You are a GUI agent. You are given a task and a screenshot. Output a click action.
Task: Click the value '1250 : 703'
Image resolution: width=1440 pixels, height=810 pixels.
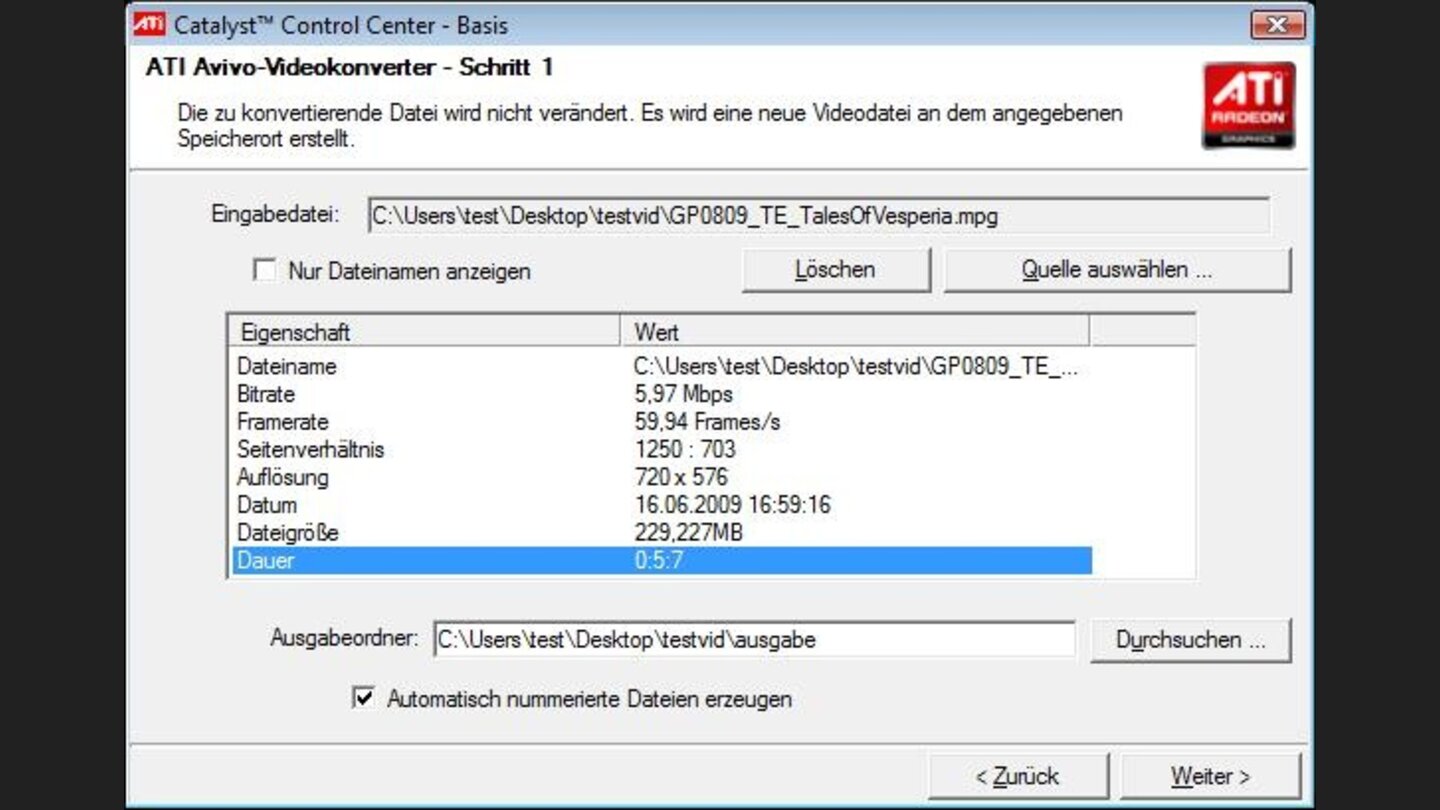[685, 449]
